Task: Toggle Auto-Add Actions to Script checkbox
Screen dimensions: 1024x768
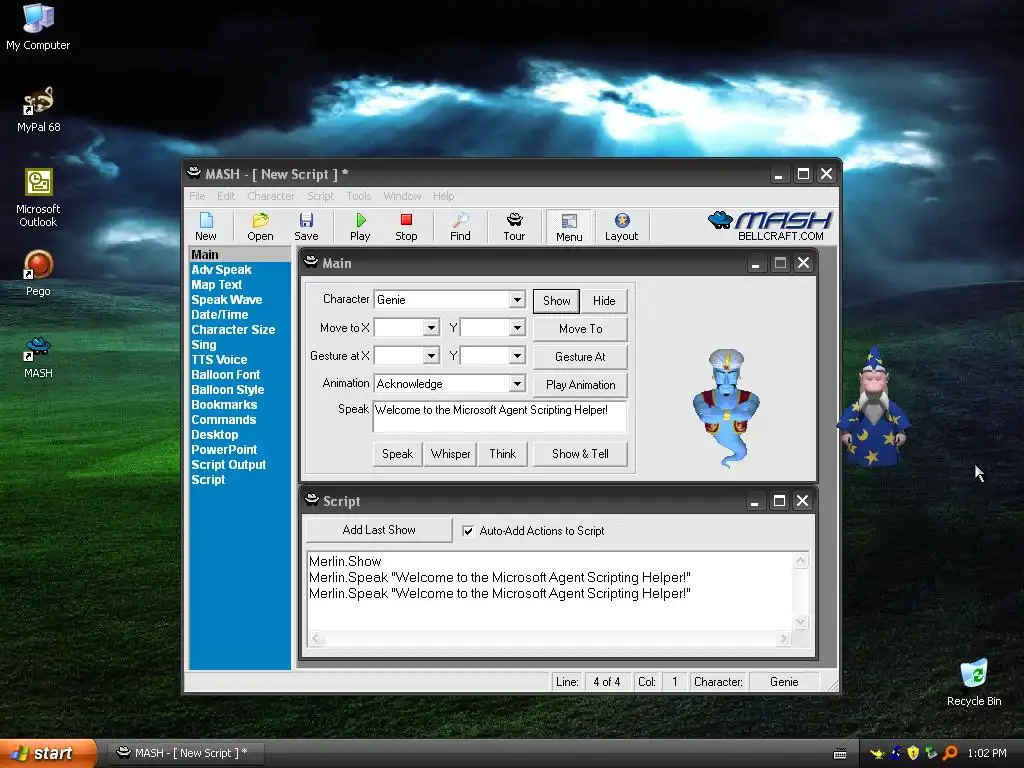Action: coord(468,531)
